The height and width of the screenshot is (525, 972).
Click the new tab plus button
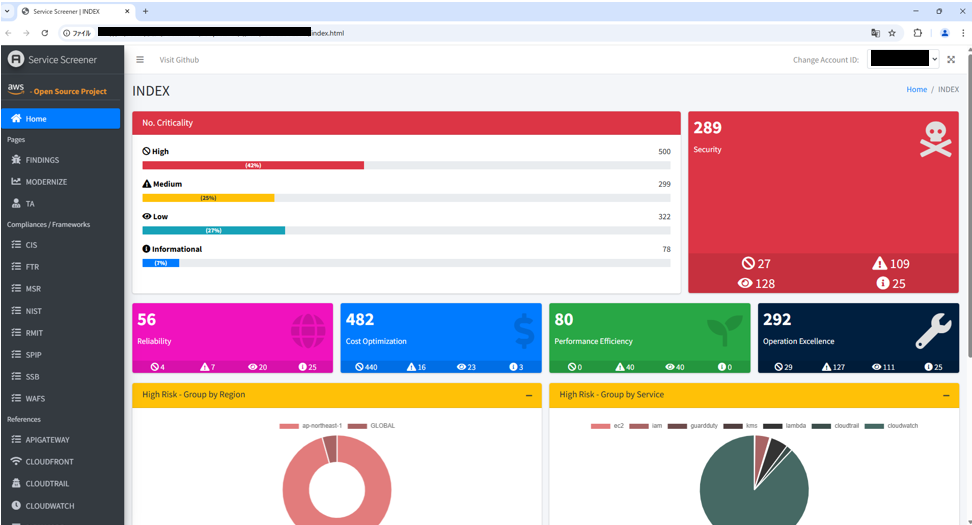click(146, 11)
